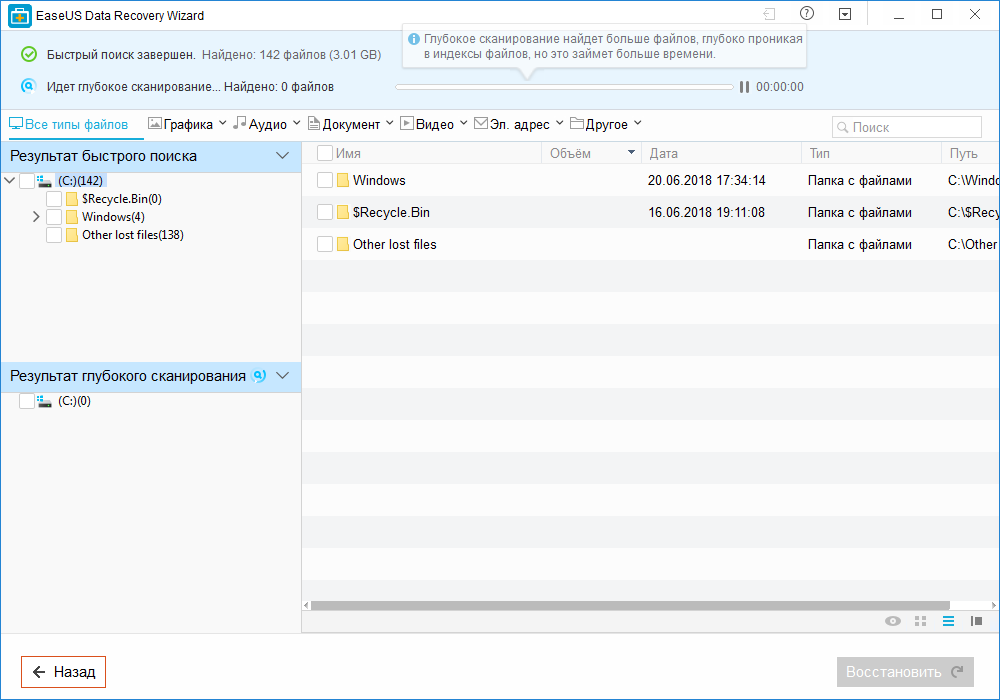
Task: Click the Поиск search field
Action: coord(907,128)
